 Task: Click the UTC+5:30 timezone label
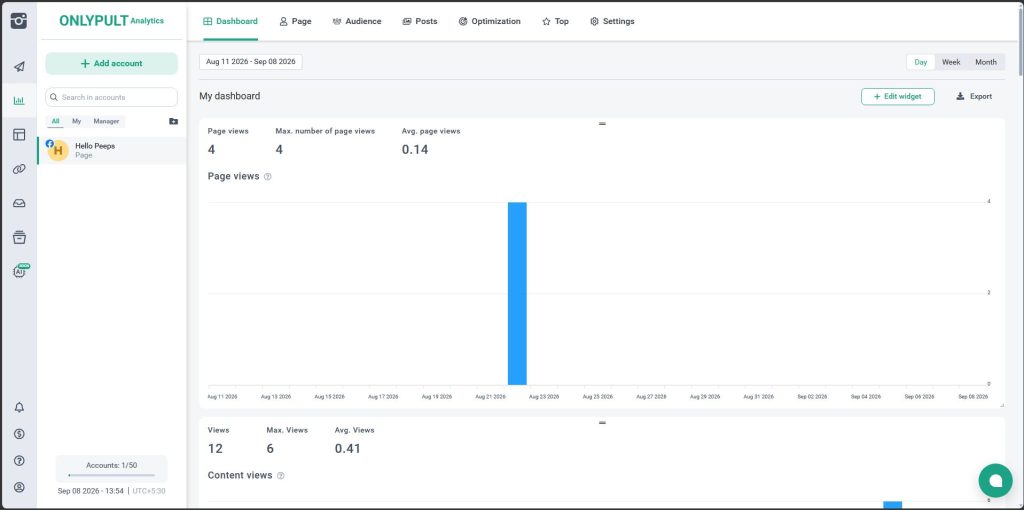pyautogui.click(x=149, y=491)
